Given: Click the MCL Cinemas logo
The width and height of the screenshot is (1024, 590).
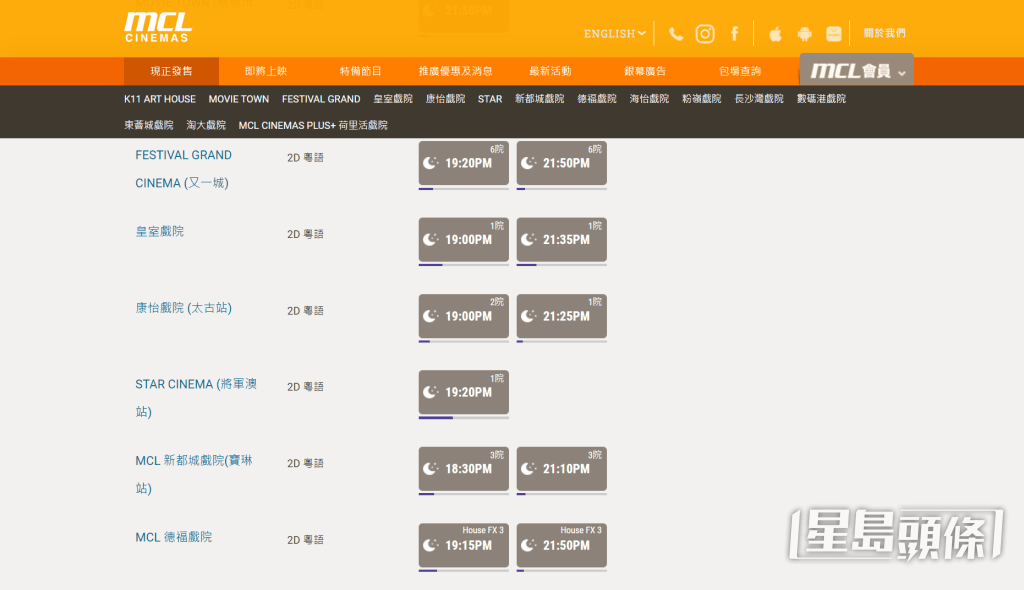Looking at the screenshot, I should tap(158, 27).
